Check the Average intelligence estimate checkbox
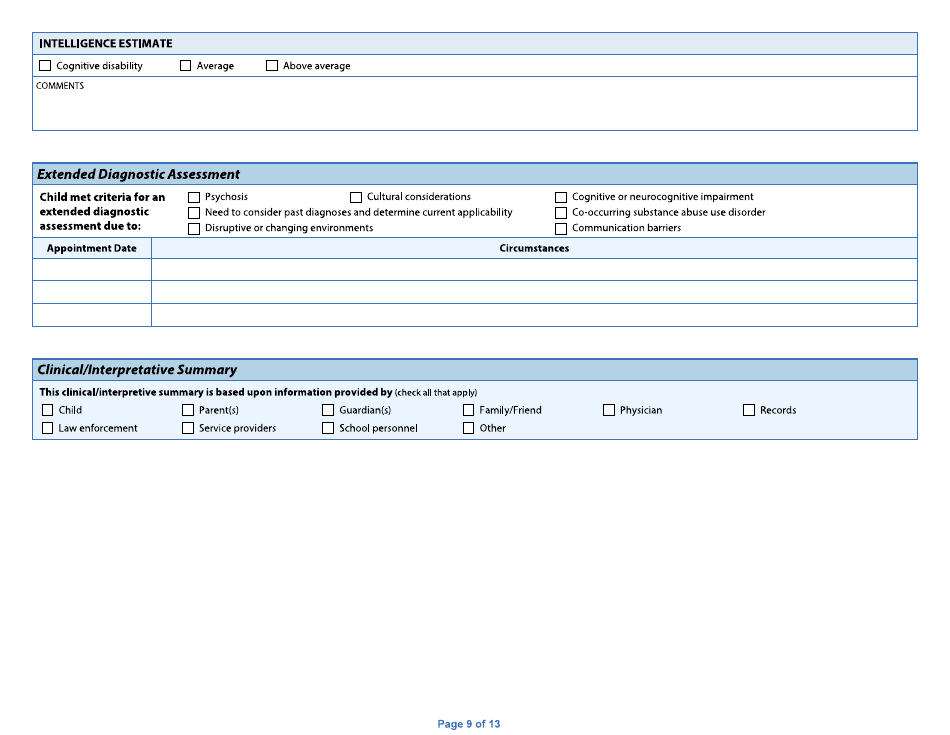This screenshot has height=735, width=950. click(x=185, y=64)
